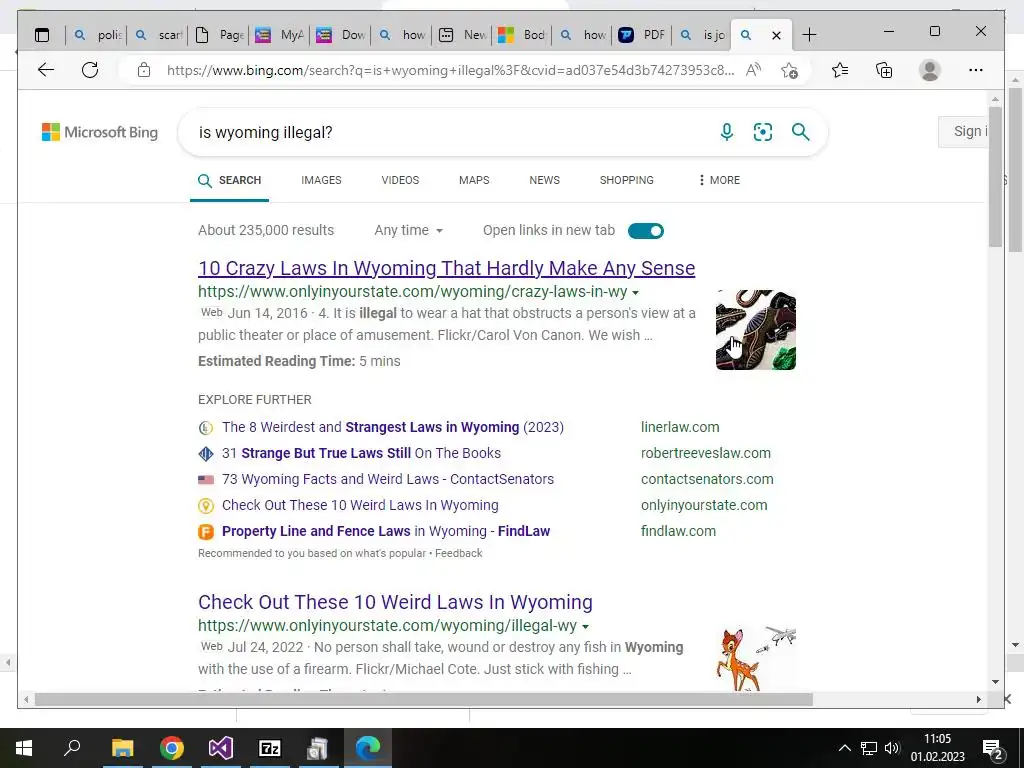Open volume control in system tray

click(x=892, y=748)
